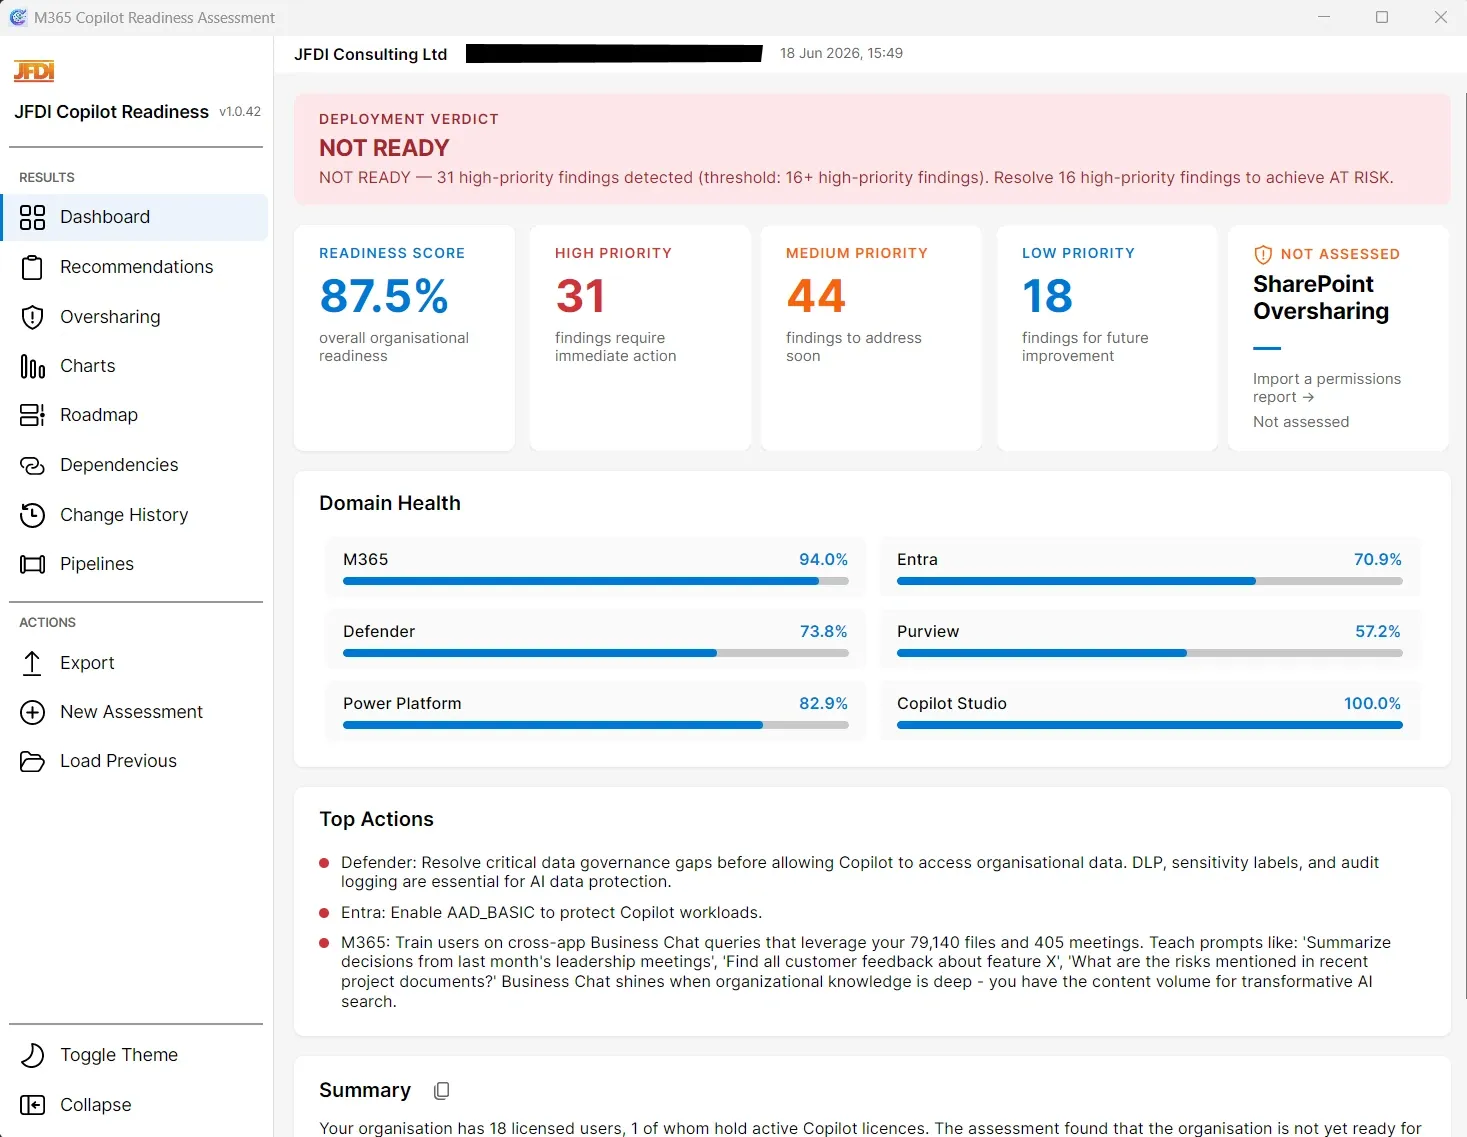Click the Top Actions heading

(x=376, y=819)
